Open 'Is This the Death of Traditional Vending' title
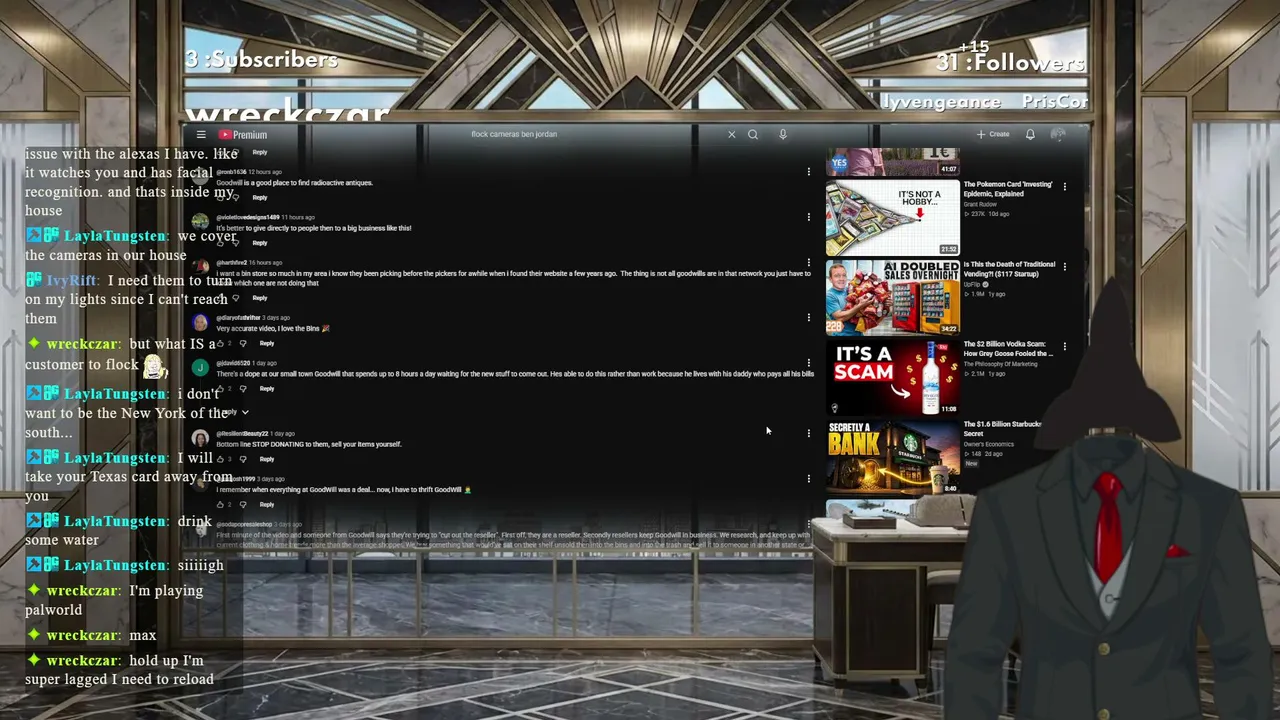The height and width of the screenshot is (720, 1280). point(1008,269)
